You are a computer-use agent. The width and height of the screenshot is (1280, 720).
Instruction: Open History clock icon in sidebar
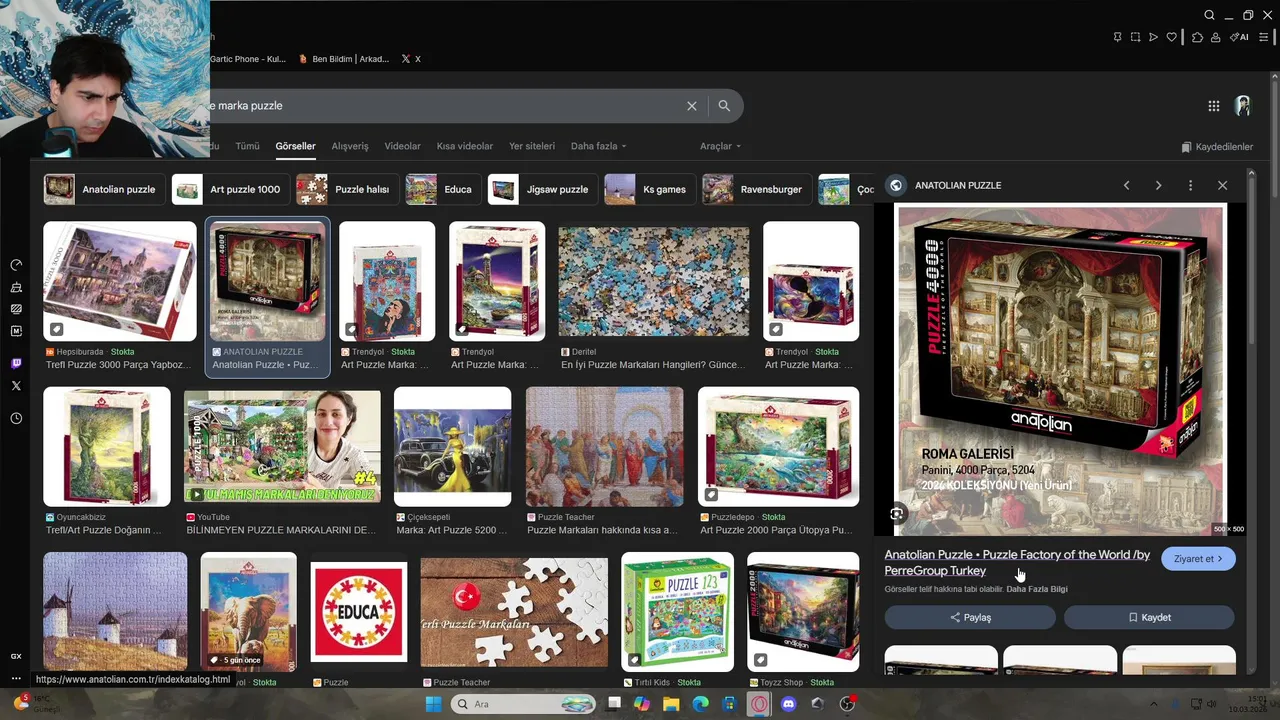click(x=16, y=418)
